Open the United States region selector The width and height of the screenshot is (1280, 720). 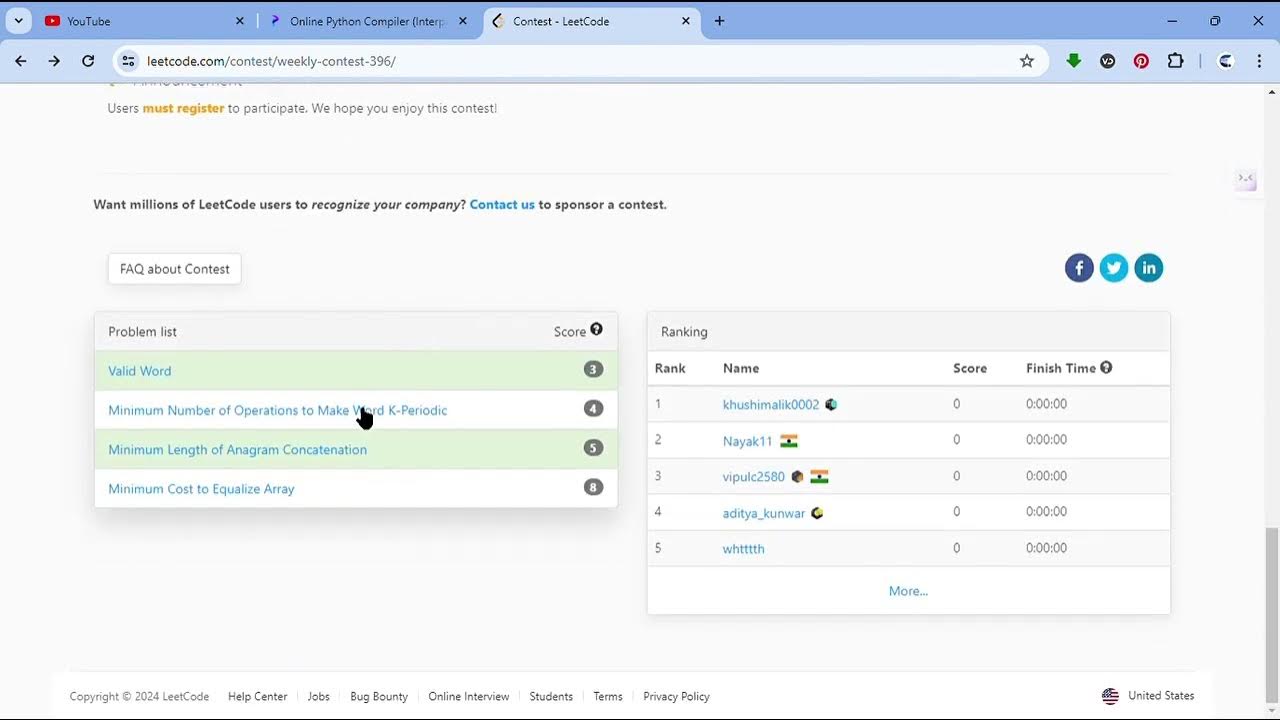1148,696
